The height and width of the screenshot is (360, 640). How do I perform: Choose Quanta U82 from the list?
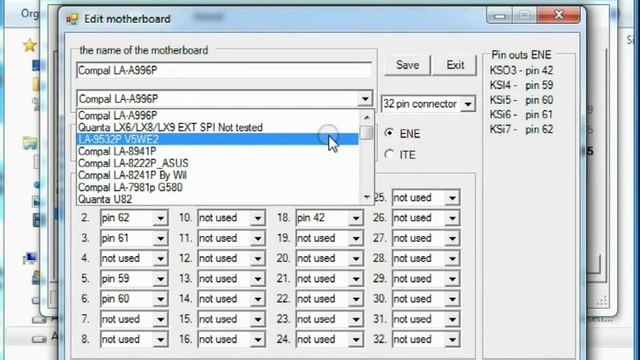point(218,199)
